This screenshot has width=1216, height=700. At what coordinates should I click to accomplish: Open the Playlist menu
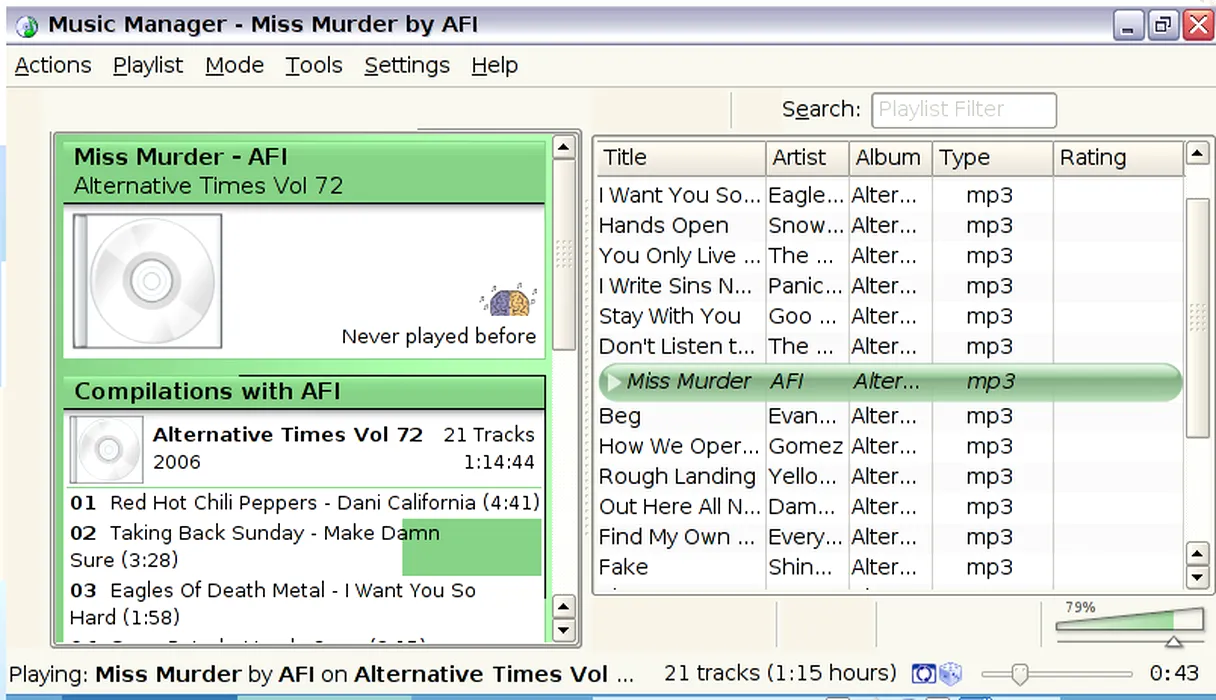148,66
